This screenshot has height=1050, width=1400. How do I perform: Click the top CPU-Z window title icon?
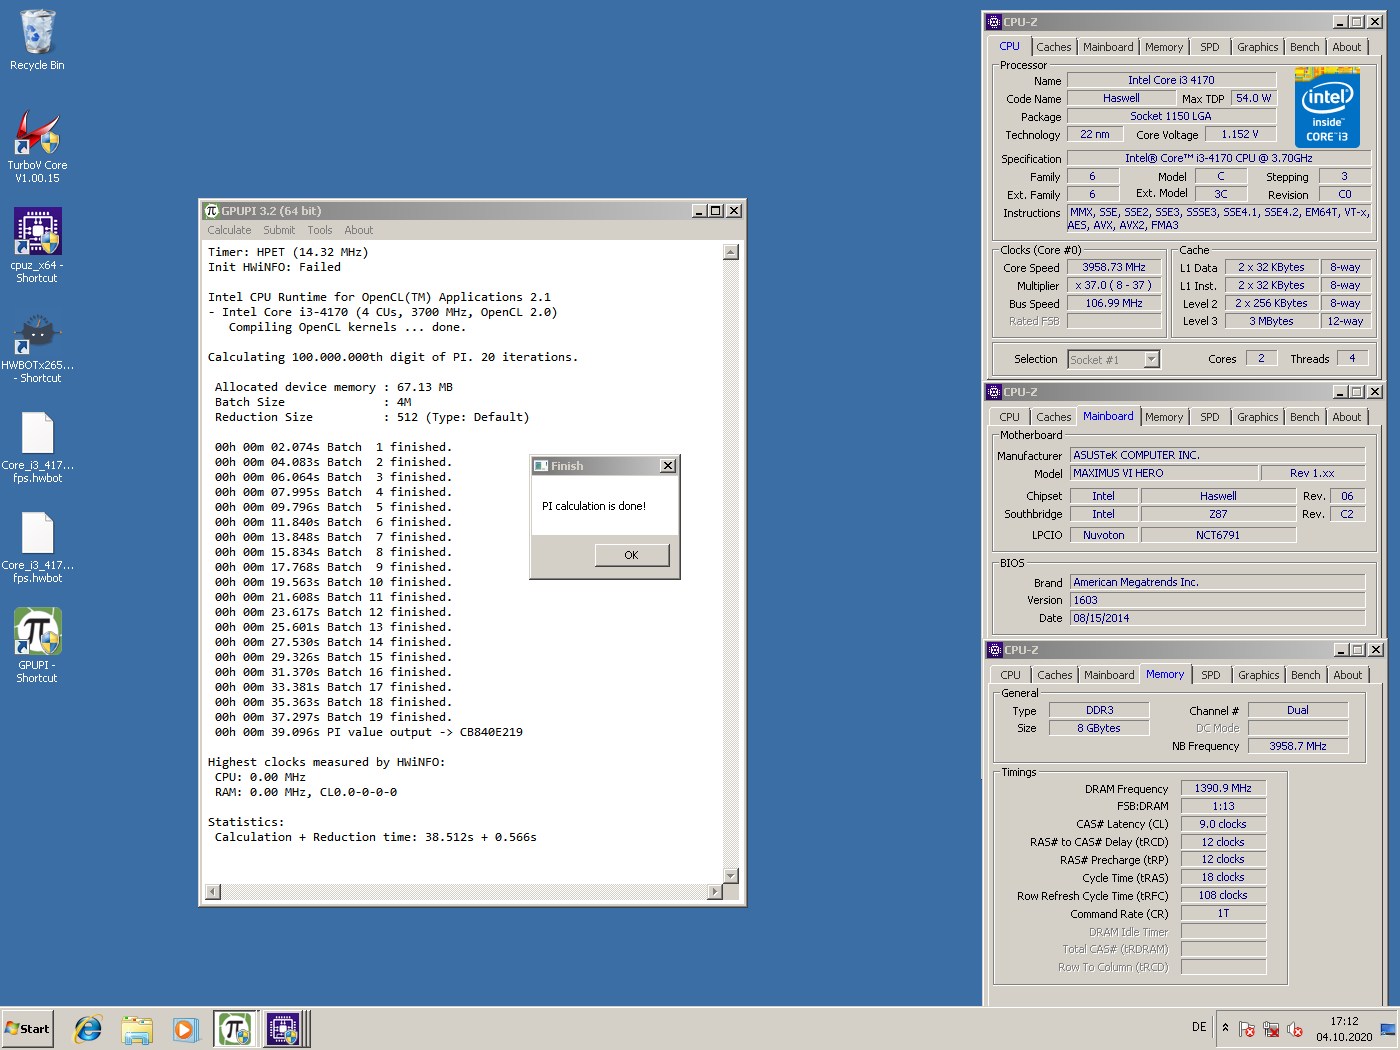[x=994, y=22]
